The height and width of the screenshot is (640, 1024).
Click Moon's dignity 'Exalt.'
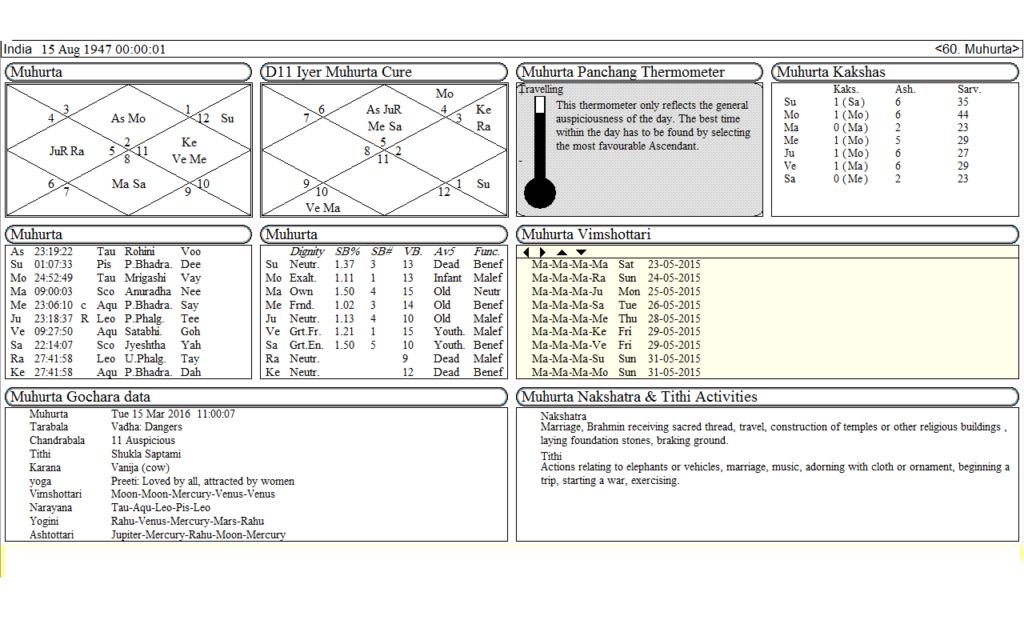point(303,278)
